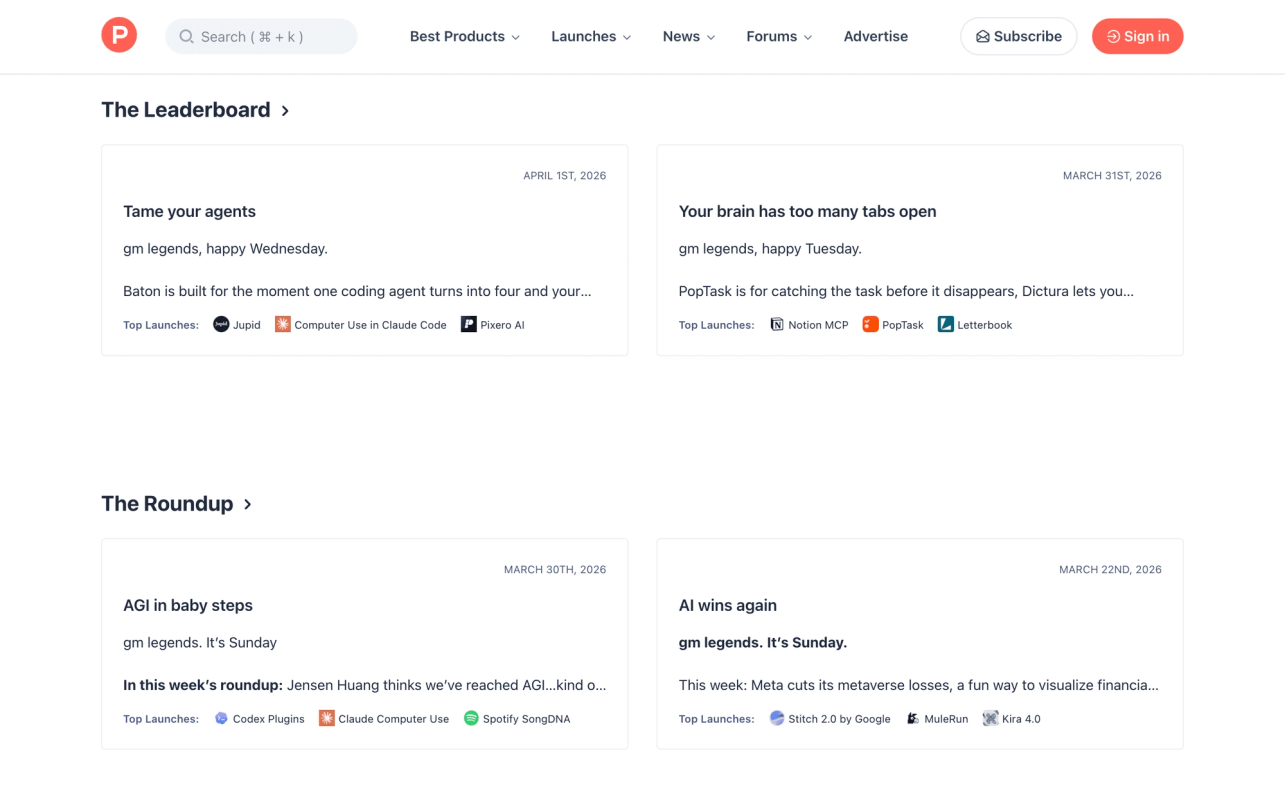Click Notion MCP launch name
This screenshot has width=1285, height=800.
pyautogui.click(x=818, y=325)
